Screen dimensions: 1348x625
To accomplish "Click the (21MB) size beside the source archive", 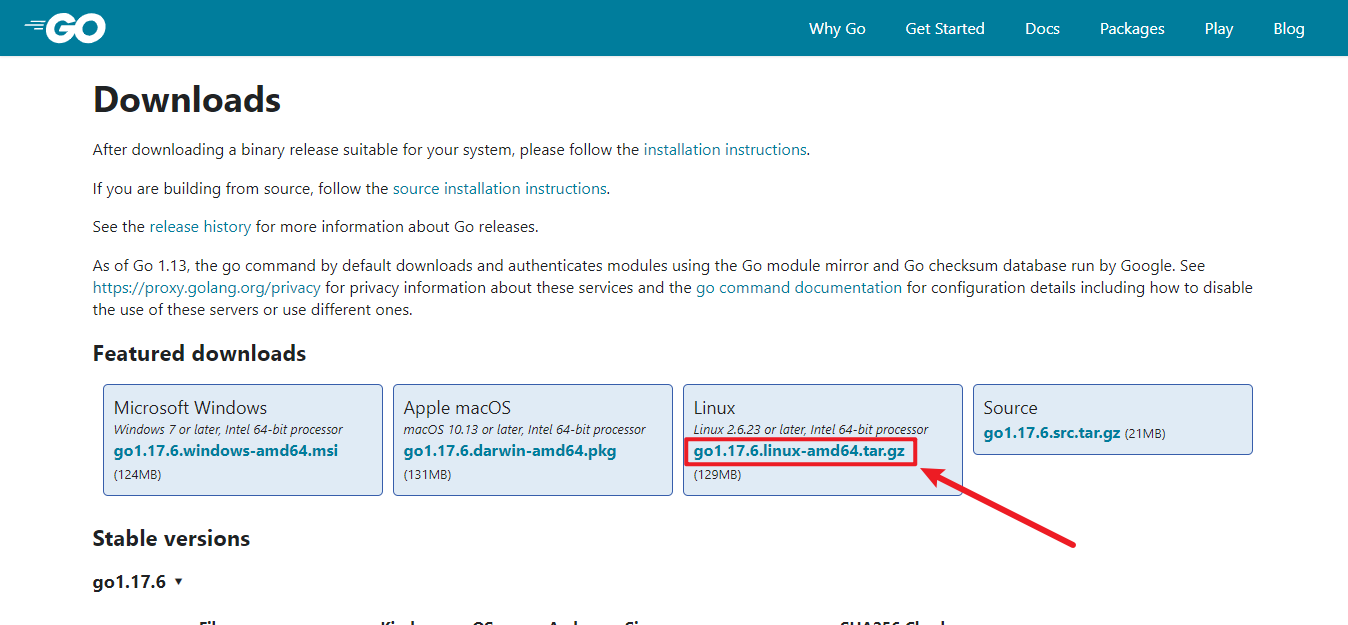I will point(1145,434).
